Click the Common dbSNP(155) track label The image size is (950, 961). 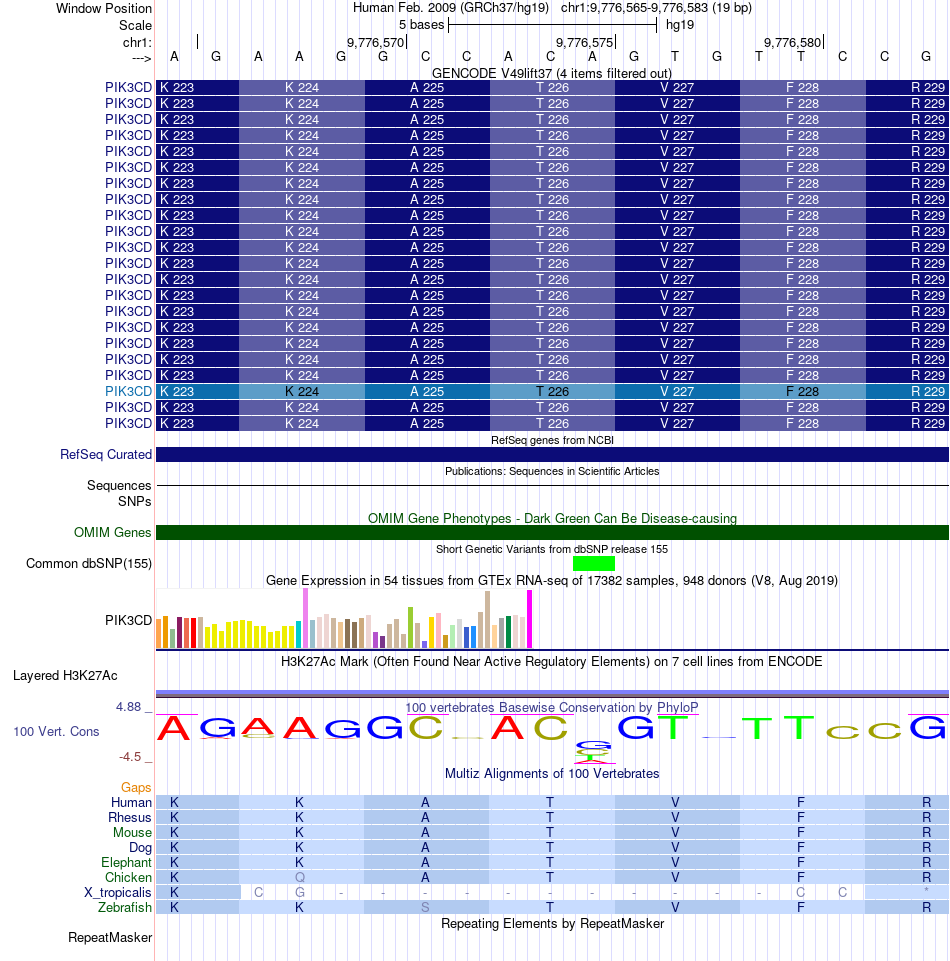(89, 564)
